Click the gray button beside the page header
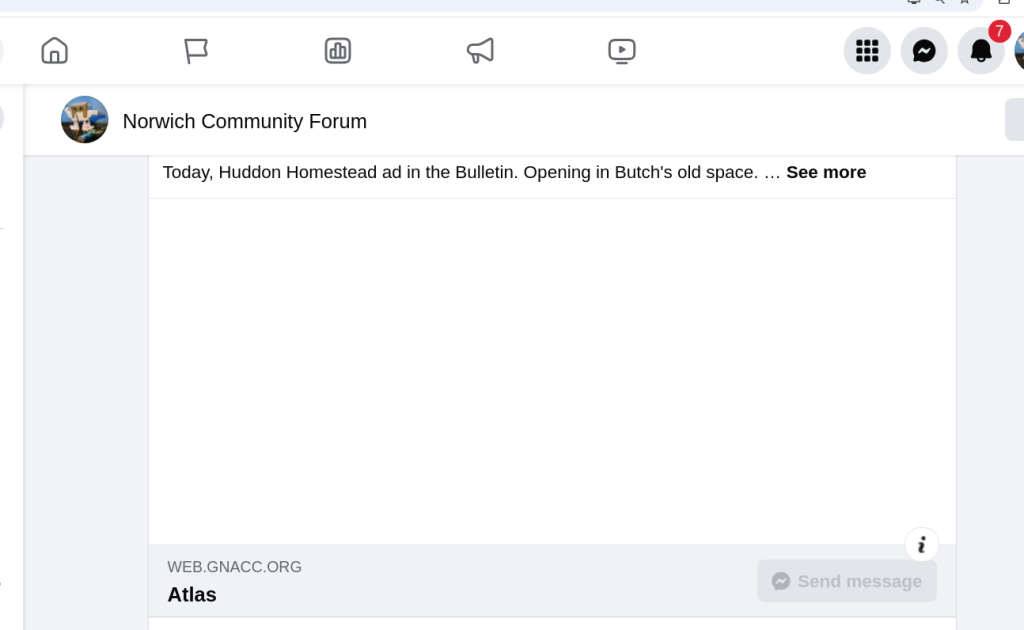 (x=1014, y=121)
